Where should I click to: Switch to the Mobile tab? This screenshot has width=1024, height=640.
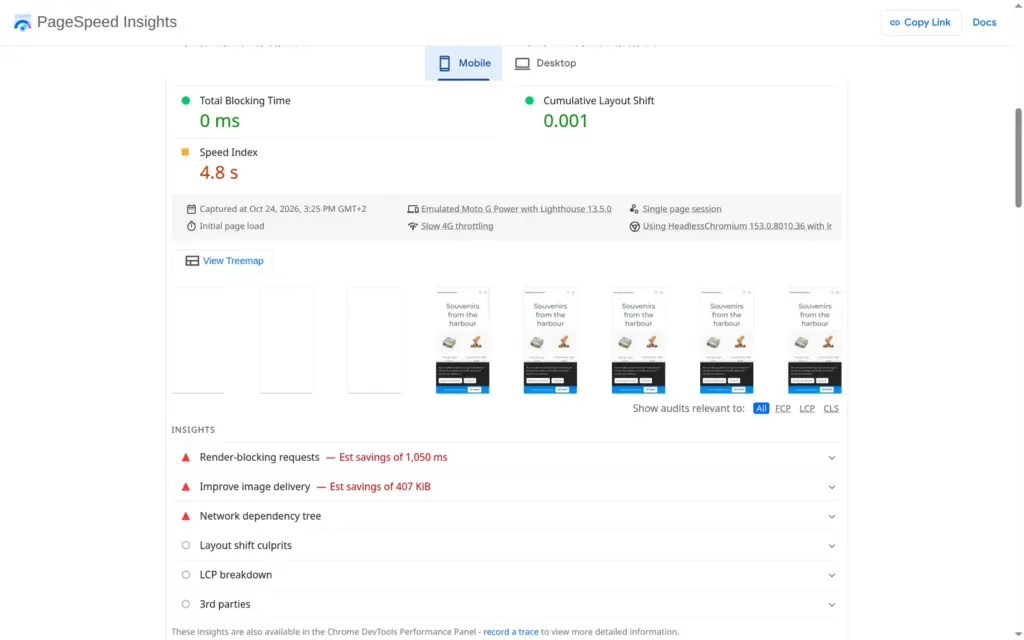click(464, 63)
